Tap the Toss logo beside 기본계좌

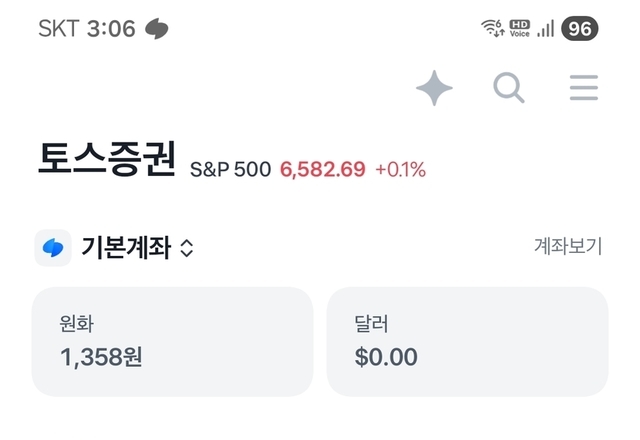point(52,248)
